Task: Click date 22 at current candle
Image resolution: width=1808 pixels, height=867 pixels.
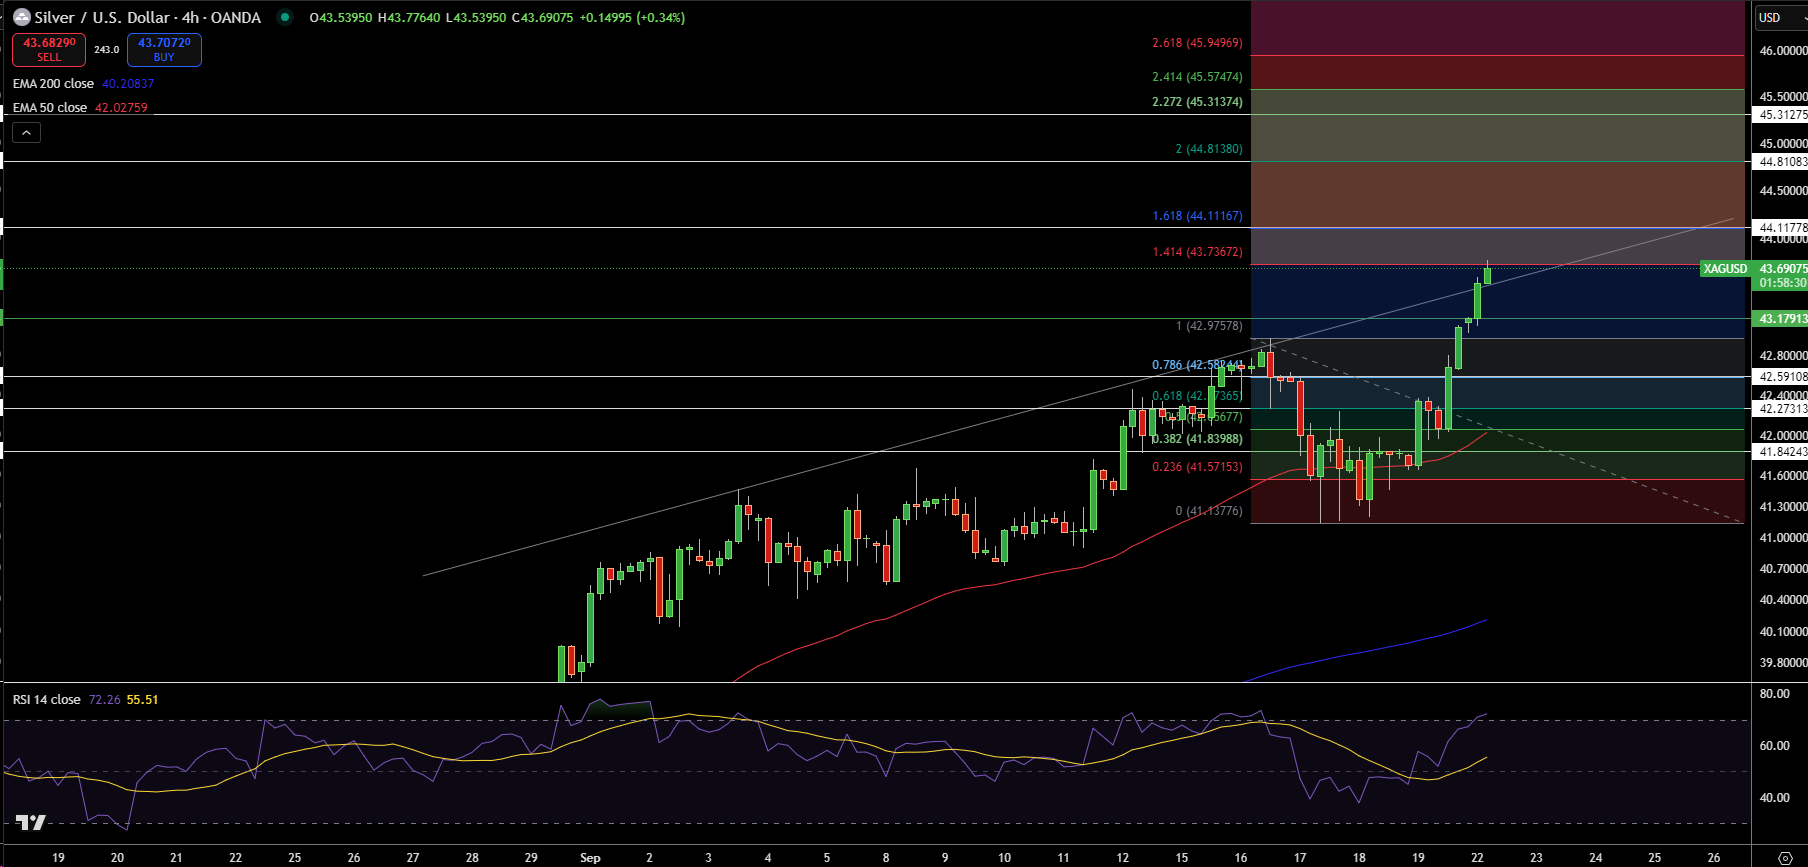Action: point(1477,858)
